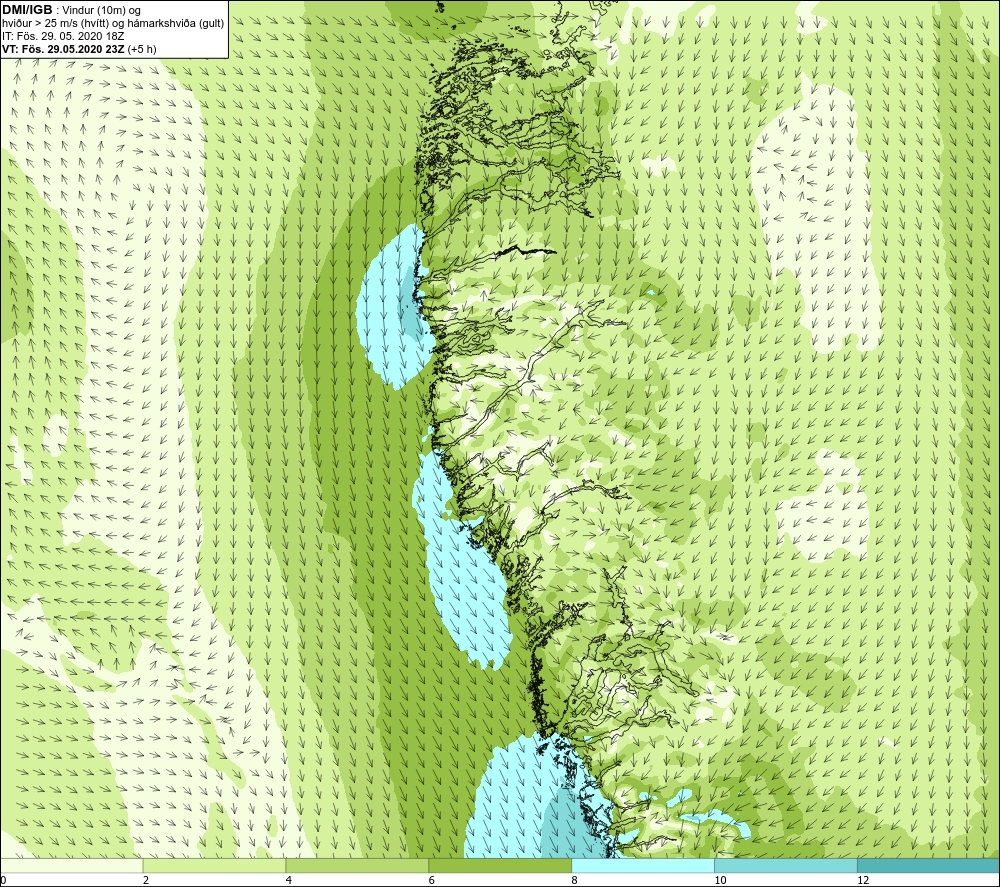Click the 'IT: Fös. 29. 05. 2020 18Z' line
1000x887 pixels.
point(63,36)
